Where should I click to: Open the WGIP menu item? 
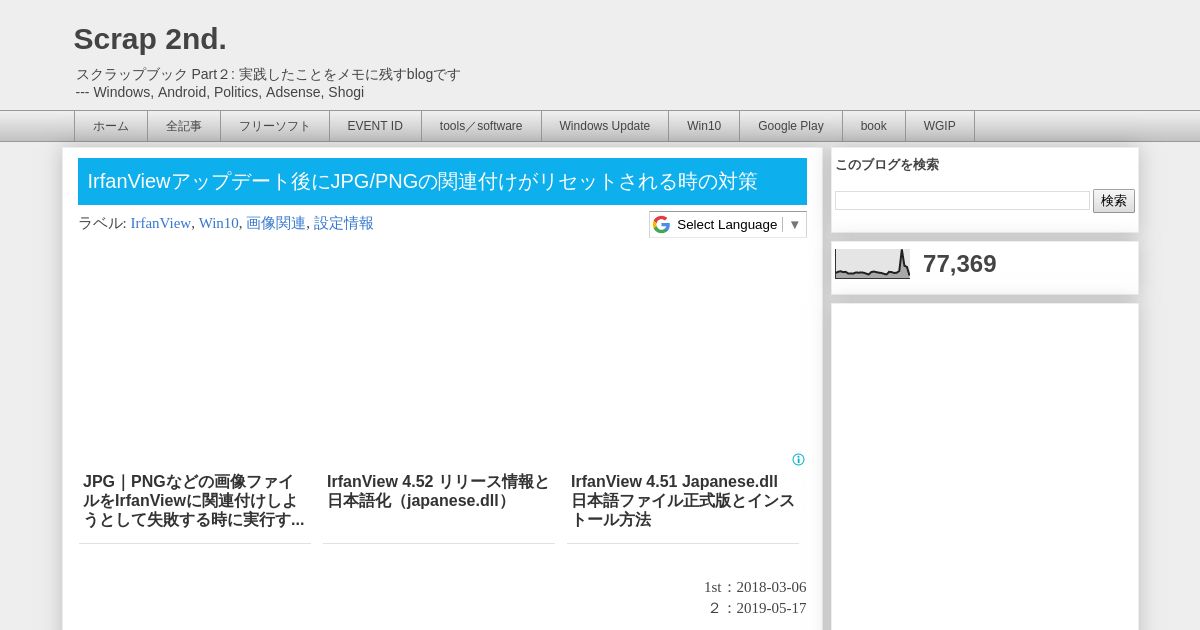pos(940,126)
